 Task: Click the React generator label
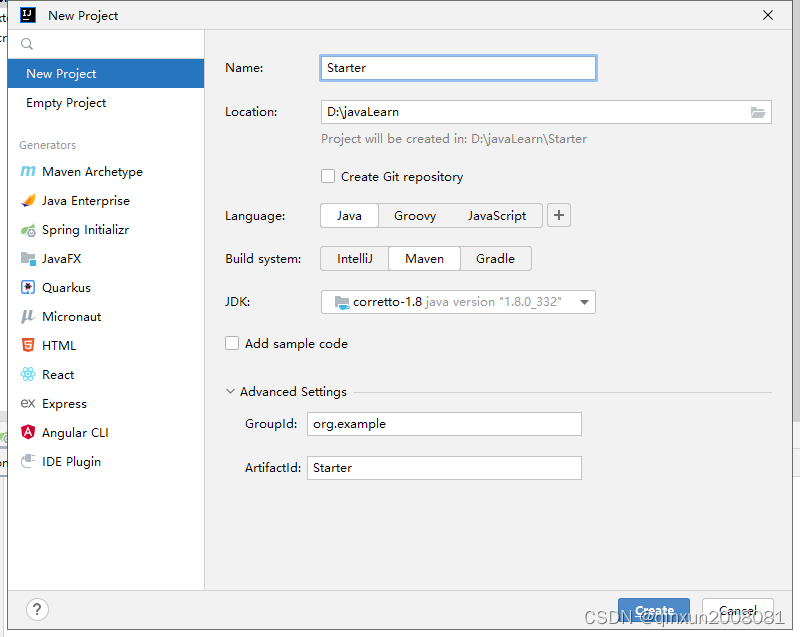click(58, 374)
